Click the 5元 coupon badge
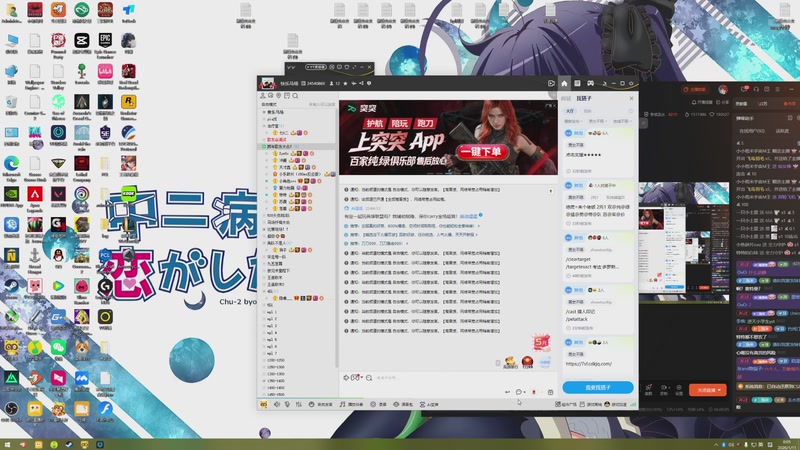The image size is (800, 450). click(541, 342)
